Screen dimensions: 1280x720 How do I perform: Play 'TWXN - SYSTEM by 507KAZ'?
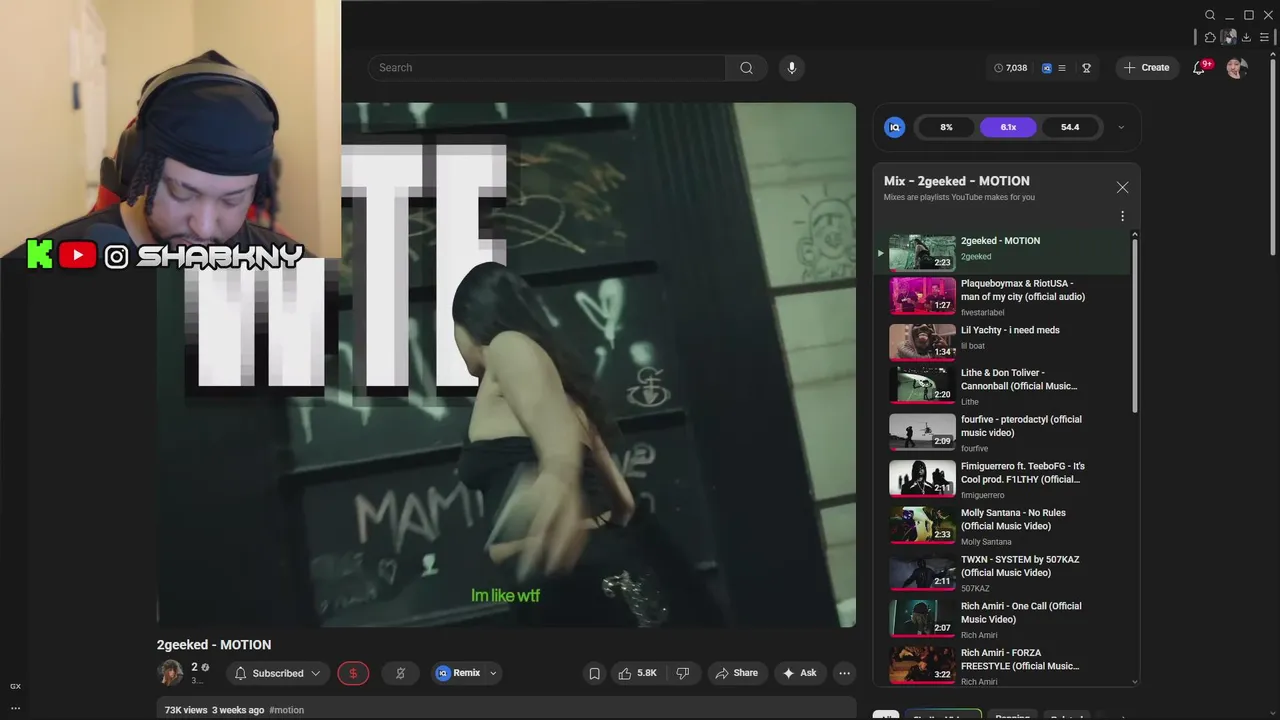pyautogui.click(x=1003, y=573)
